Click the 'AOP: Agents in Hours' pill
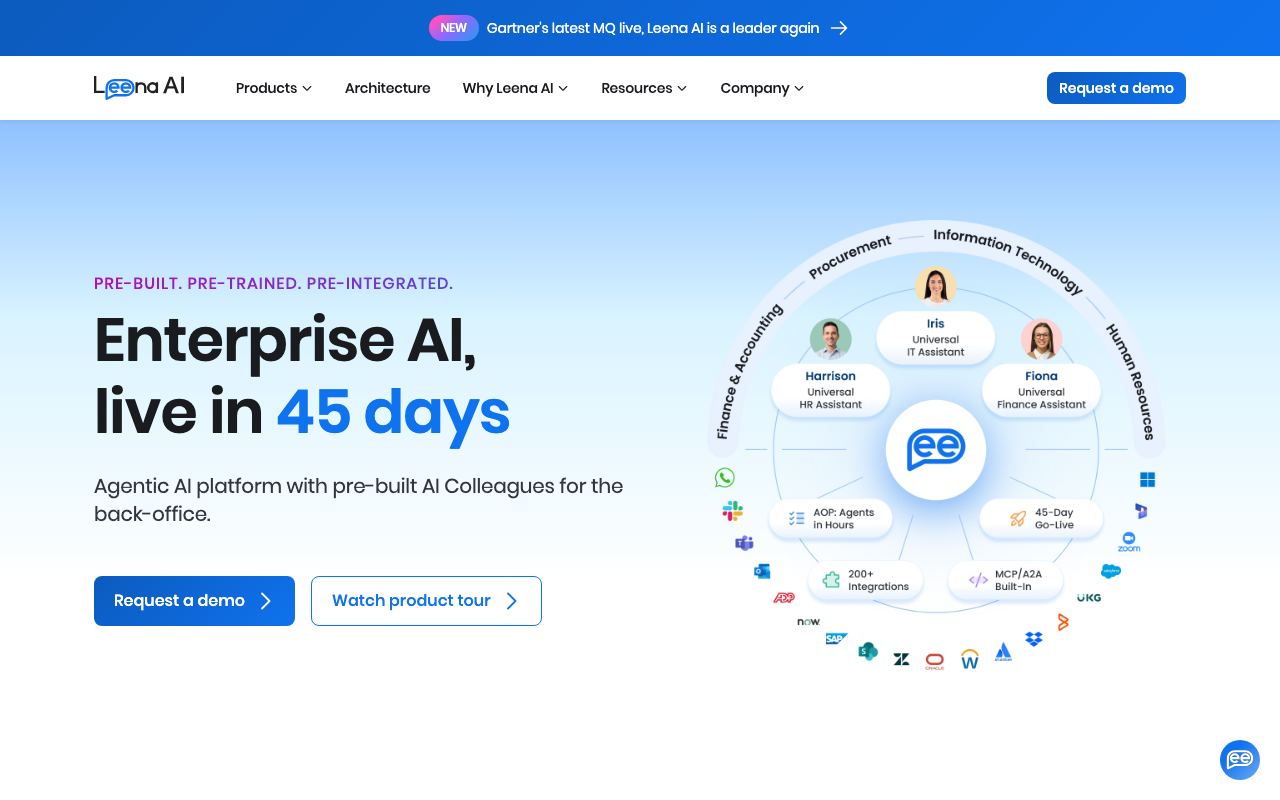The width and height of the screenshot is (1280, 800). point(831,518)
